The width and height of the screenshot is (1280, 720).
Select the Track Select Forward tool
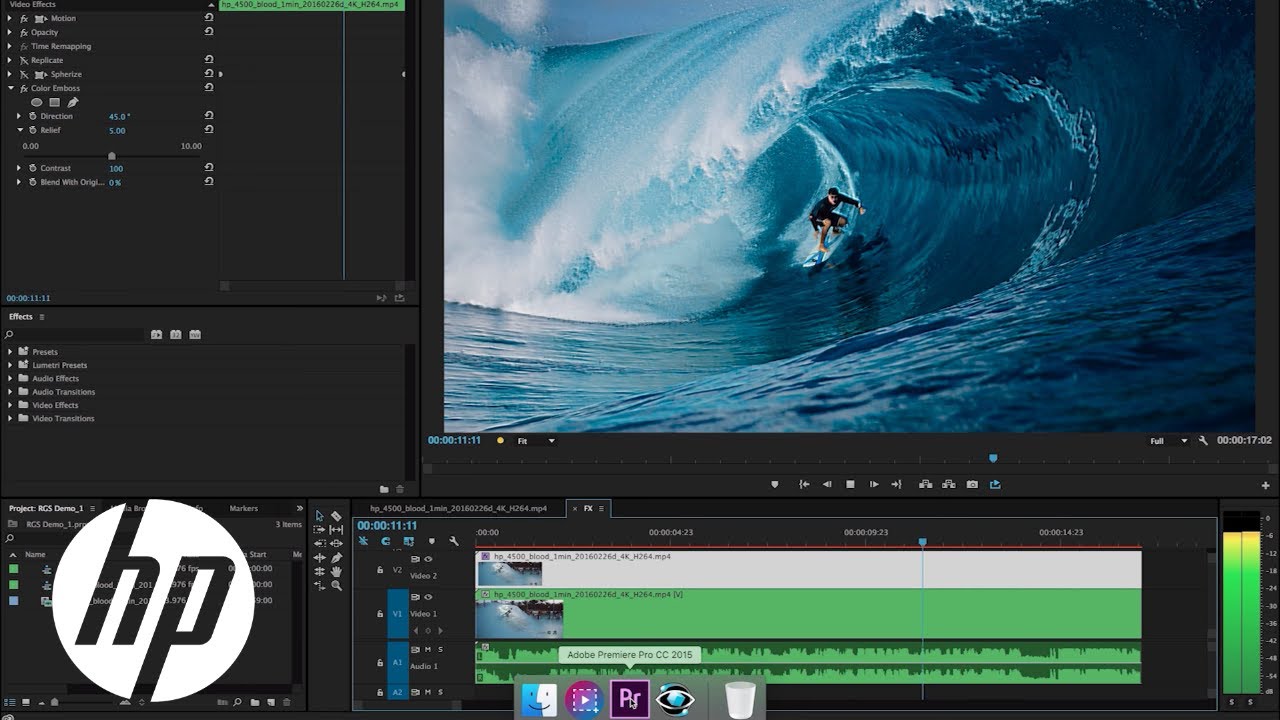pyautogui.click(x=320, y=530)
